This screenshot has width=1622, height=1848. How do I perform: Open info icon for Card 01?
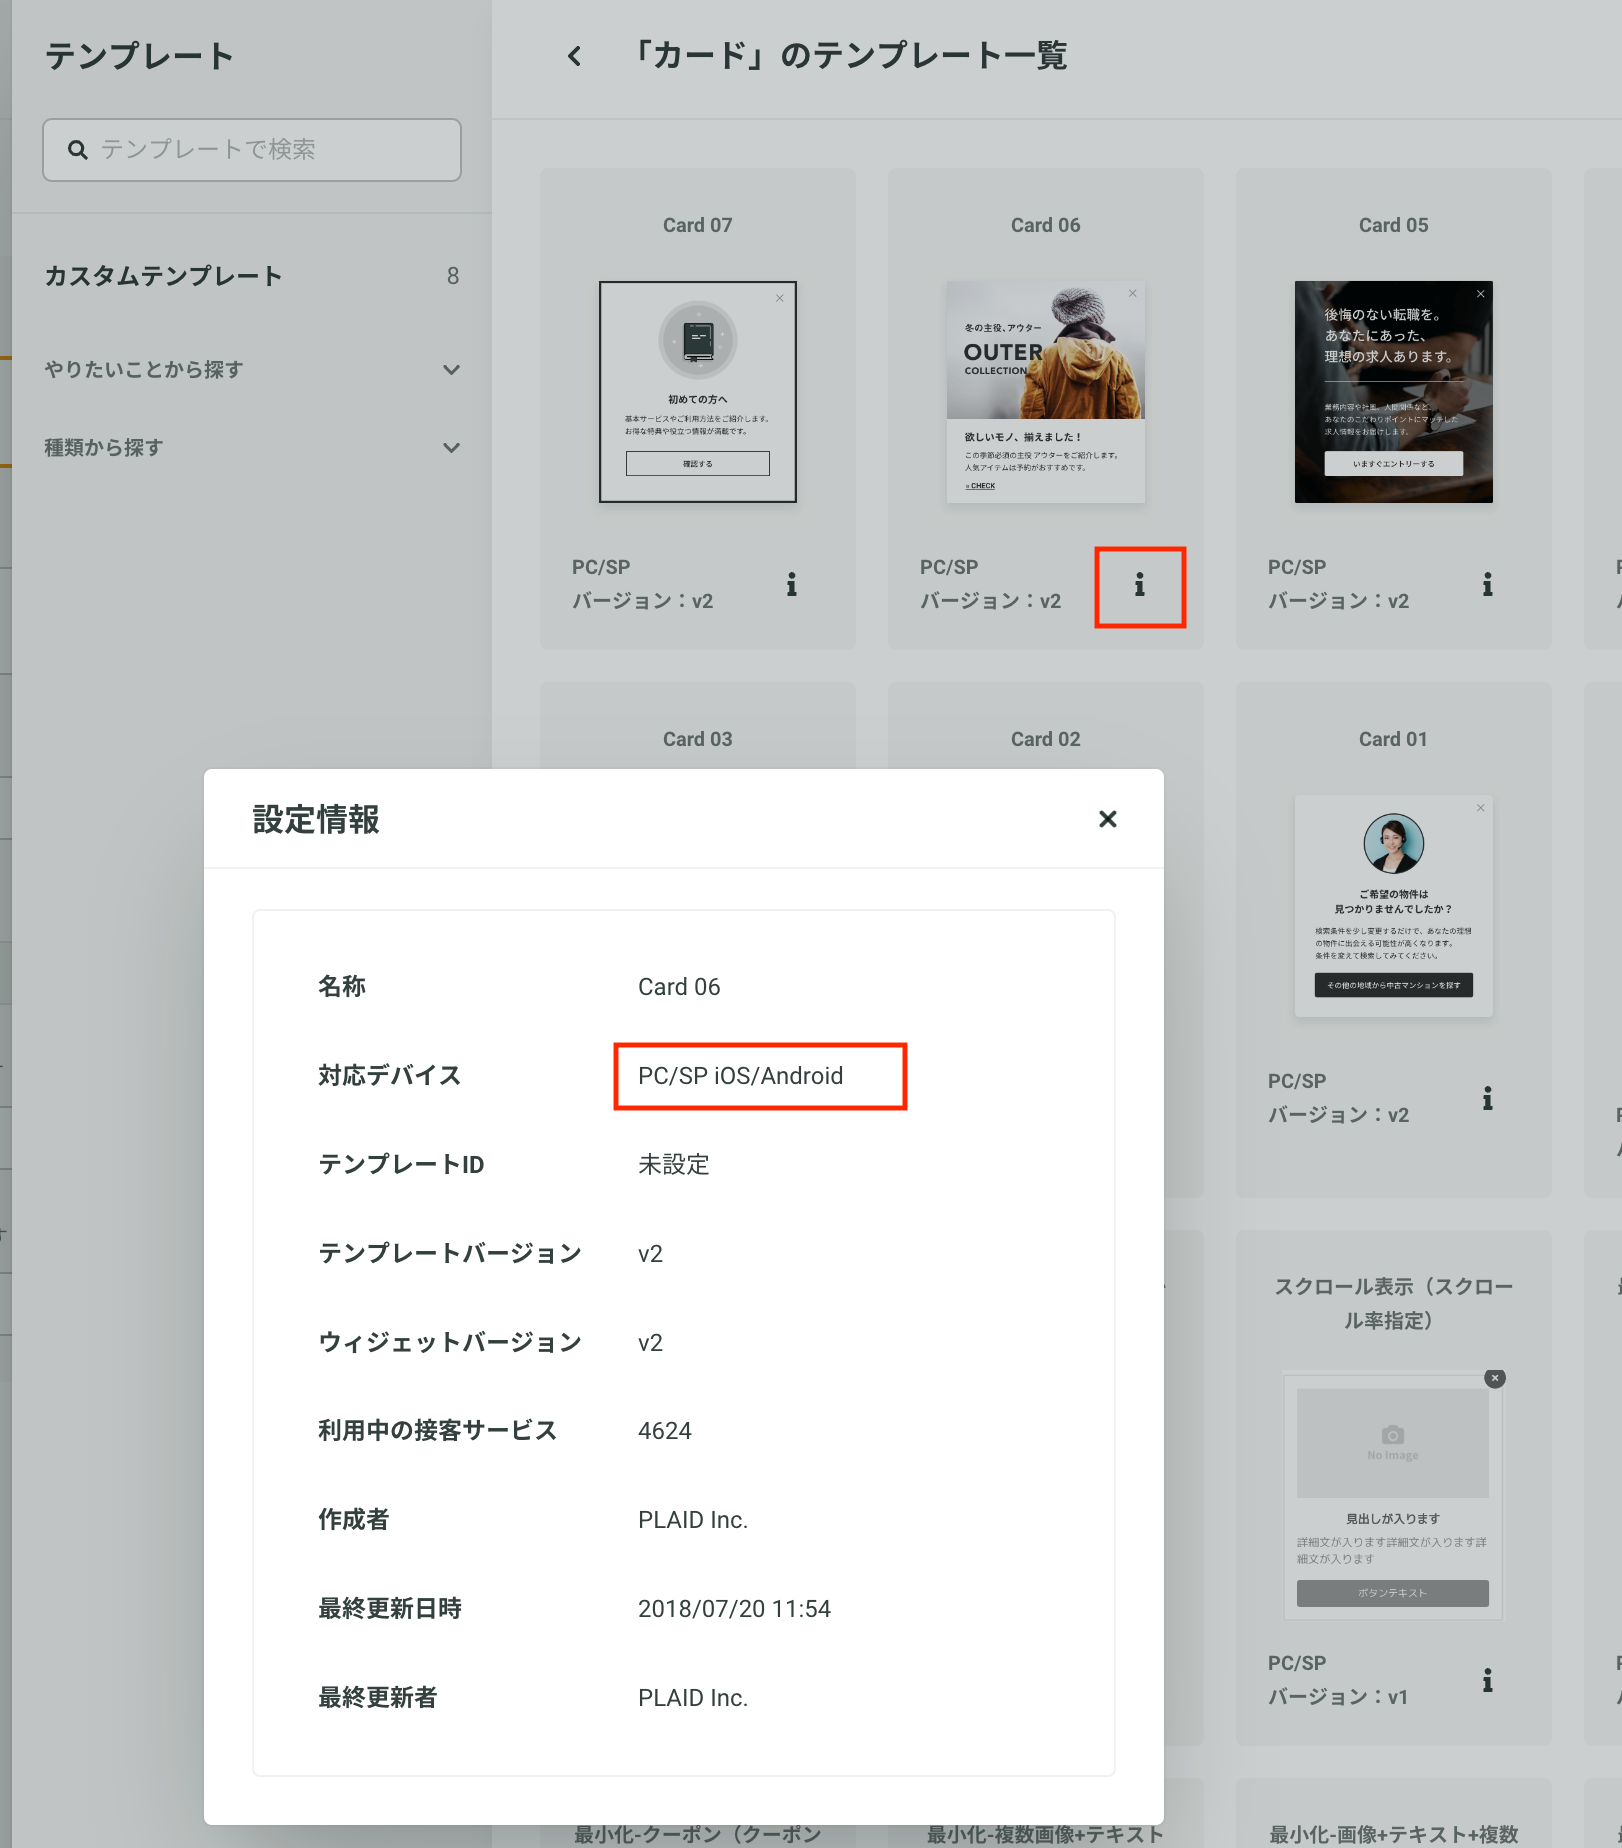pyautogui.click(x=1487, y=1099)
